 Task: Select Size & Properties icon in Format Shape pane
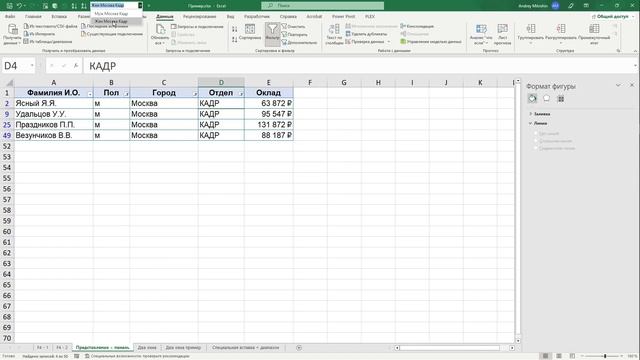point(561,98)
